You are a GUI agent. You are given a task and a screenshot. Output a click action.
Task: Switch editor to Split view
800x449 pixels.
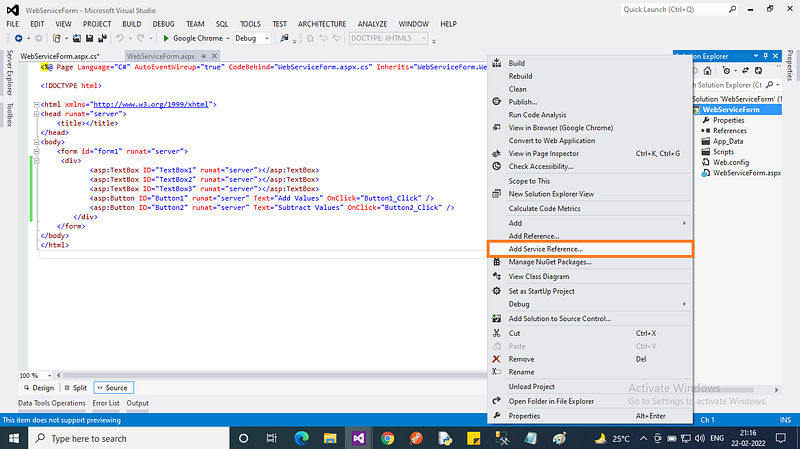point(75,388)
